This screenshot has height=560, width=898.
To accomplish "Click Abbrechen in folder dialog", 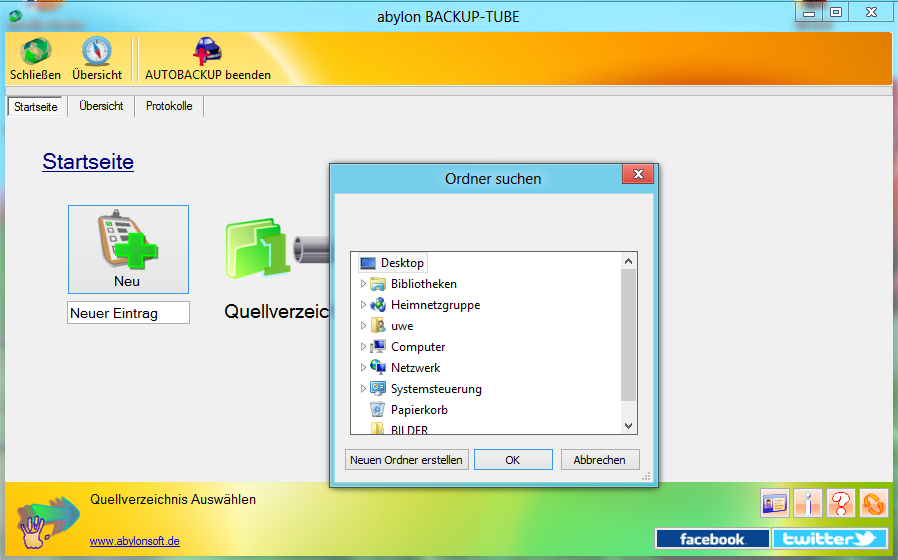I will tap(600, 460).
